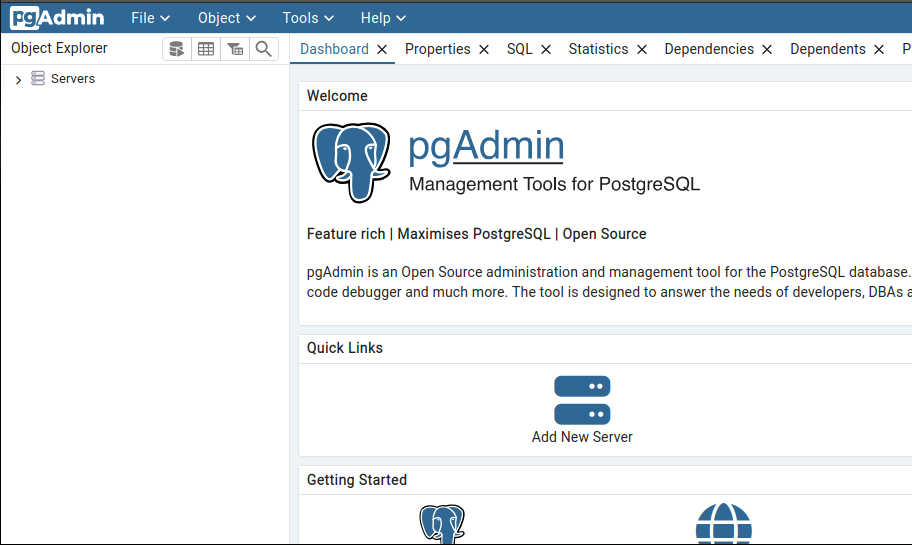This screenshot has height=545, width=912.
Task: Open the Help menu
Action: click(383, 18)
